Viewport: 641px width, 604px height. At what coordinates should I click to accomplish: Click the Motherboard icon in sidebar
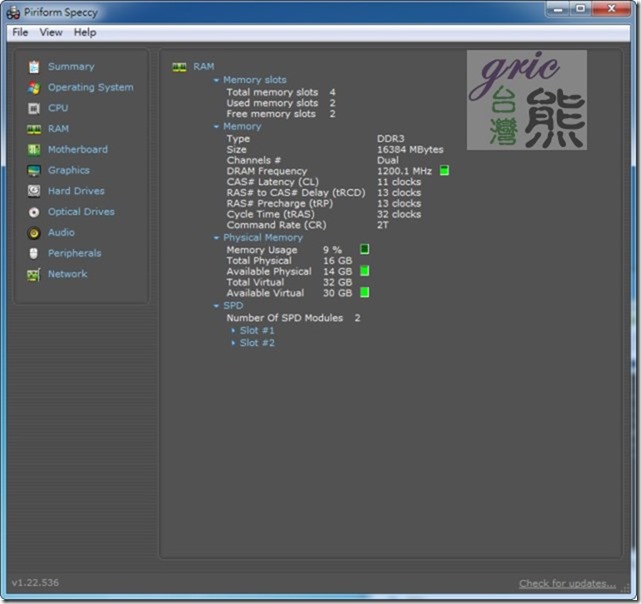34,150
